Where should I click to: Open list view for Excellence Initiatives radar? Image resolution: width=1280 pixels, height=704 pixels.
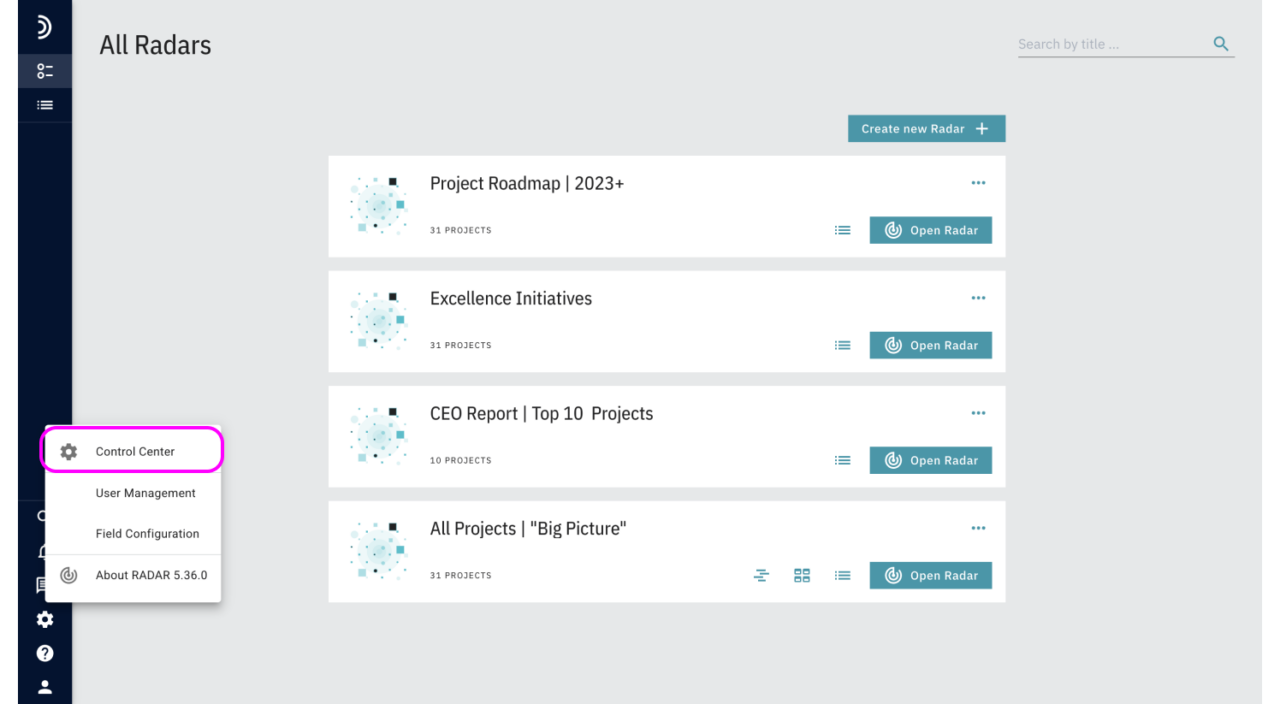click(x=842, y=344)
